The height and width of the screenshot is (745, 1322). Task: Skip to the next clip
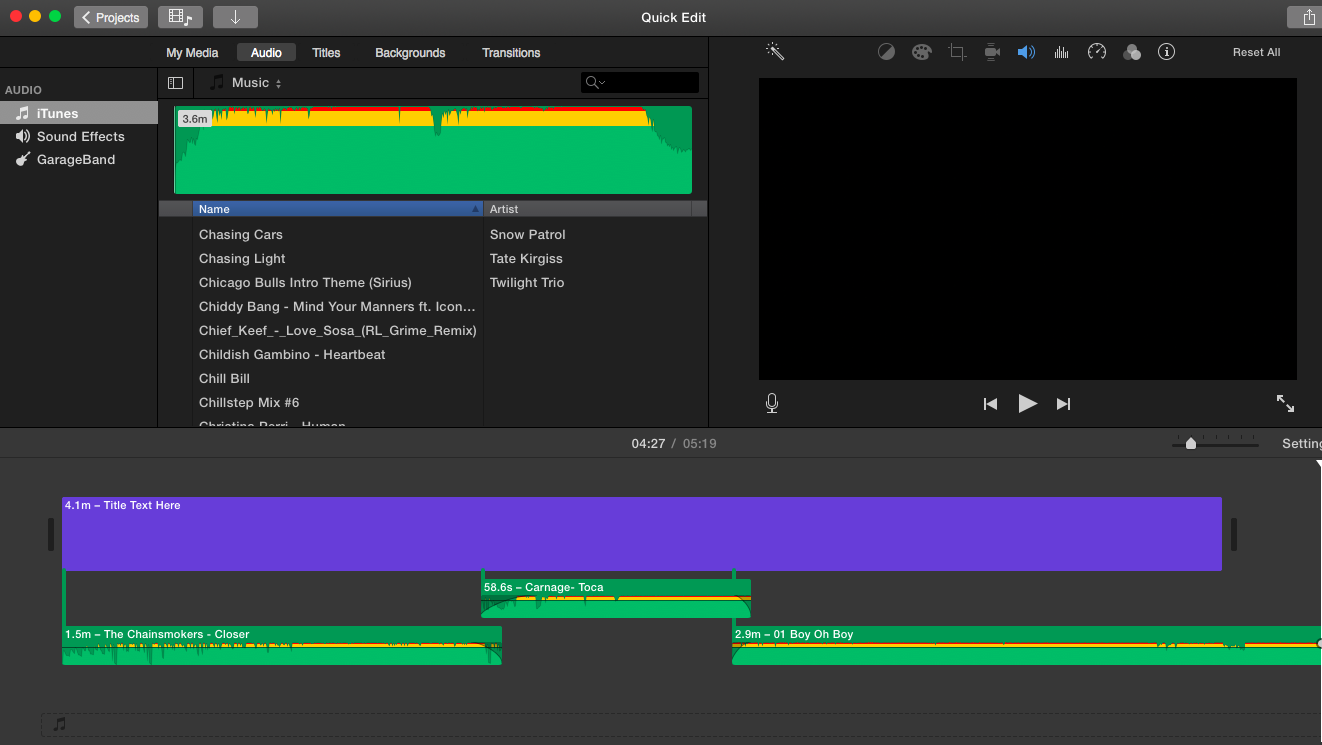tap(1064, 404)
